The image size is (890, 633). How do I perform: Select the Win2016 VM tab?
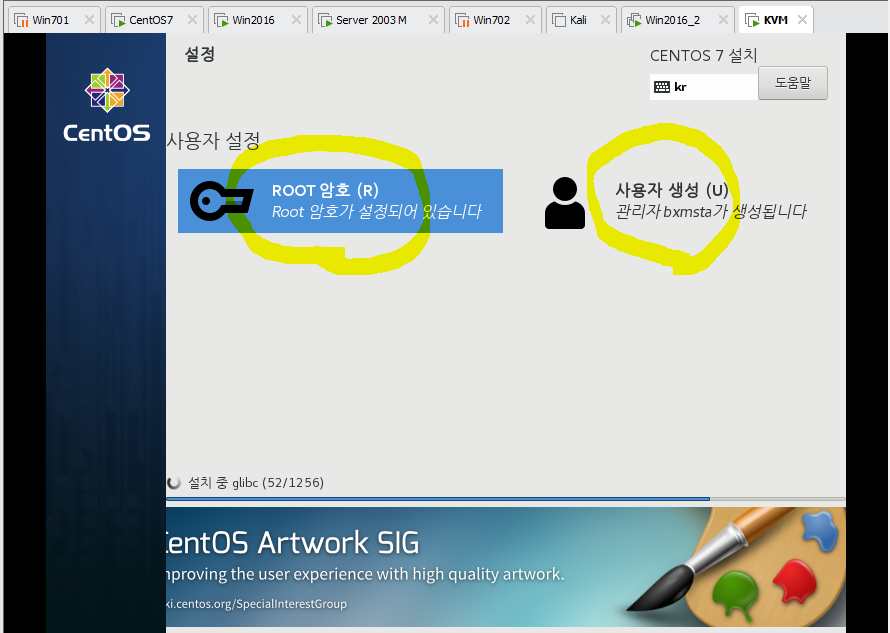click(x=258, y=20)
